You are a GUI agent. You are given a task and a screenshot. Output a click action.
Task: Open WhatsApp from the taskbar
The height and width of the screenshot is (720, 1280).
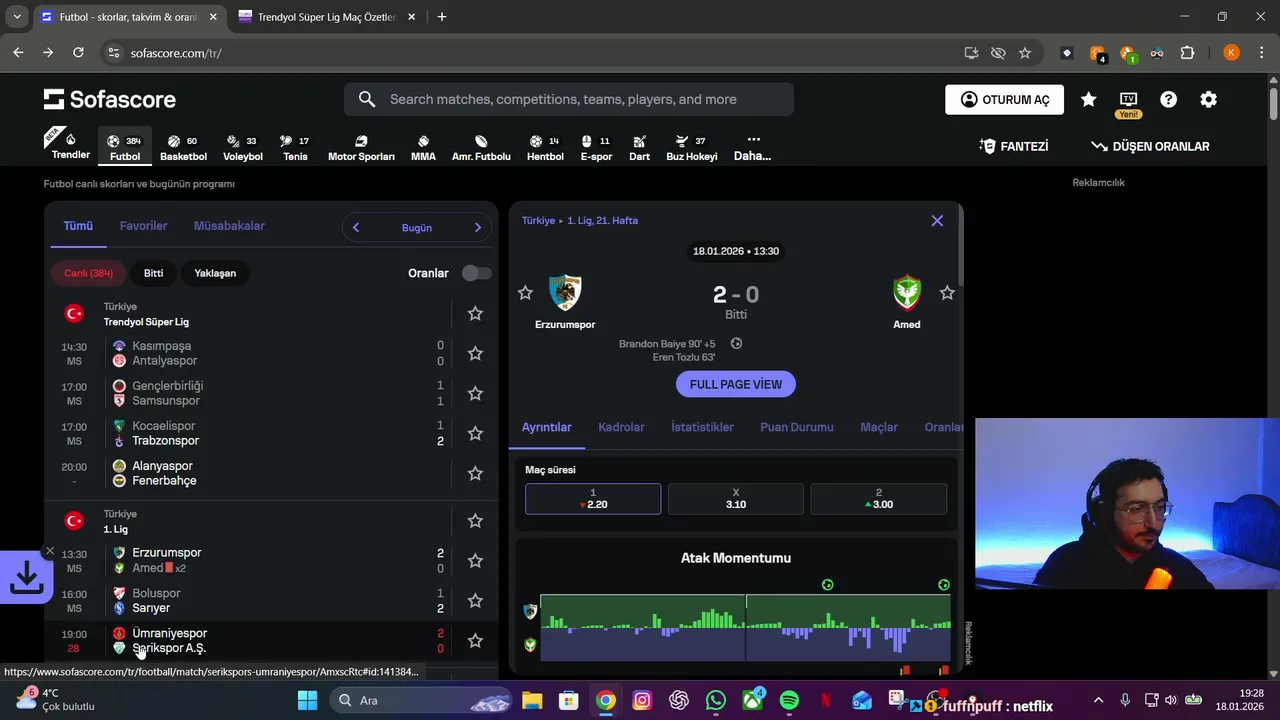click(x=715, y=700)
